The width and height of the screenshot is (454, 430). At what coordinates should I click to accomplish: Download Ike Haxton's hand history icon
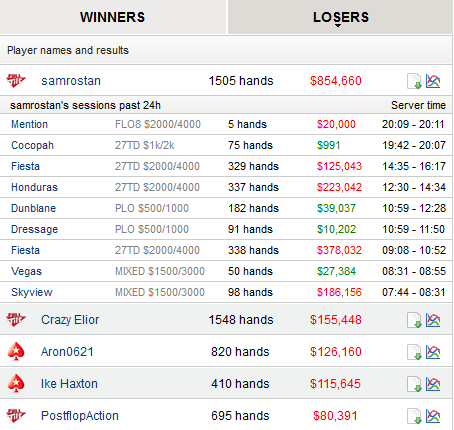pyautogui.click(x=414, y=384)
